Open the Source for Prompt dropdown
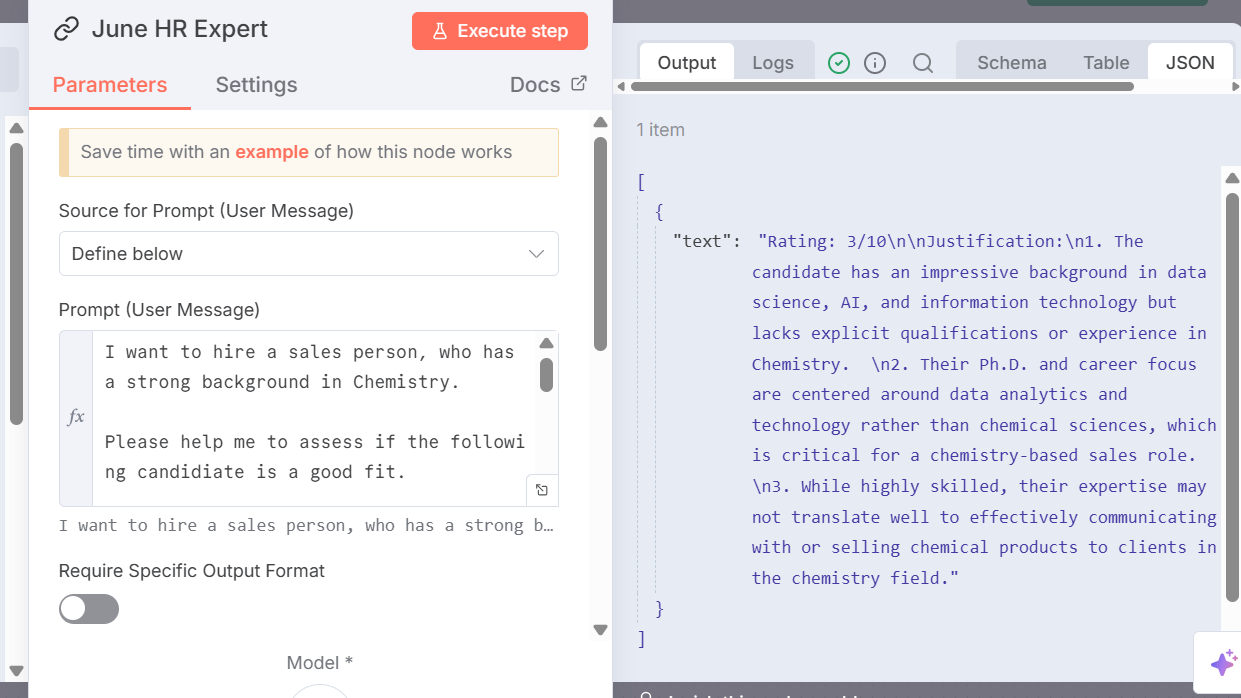The height and width of the screenshot is (698, 1241). 308,253
